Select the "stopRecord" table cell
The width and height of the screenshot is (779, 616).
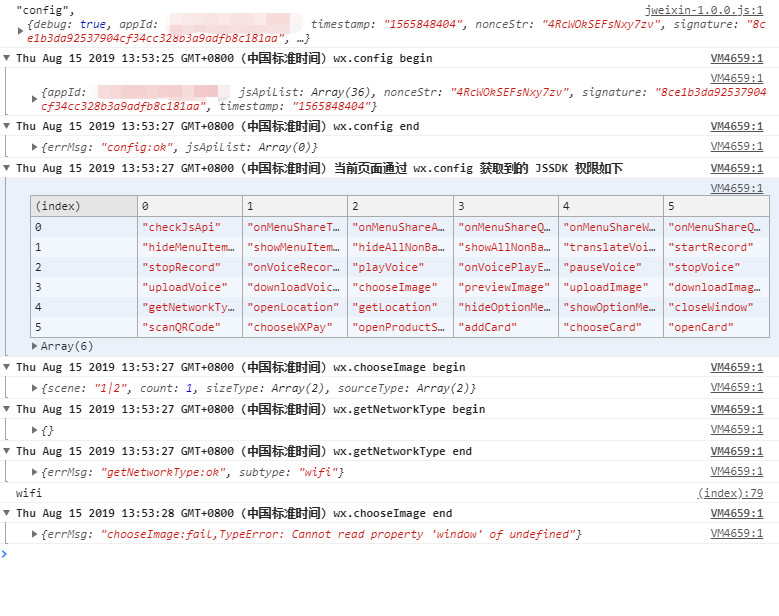click(190, 267)
